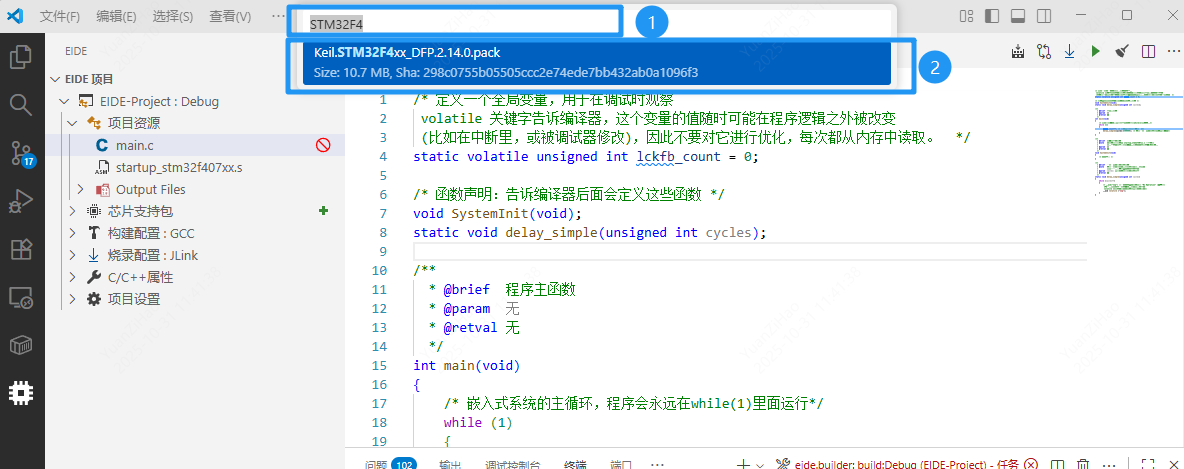The image size is (1184, 469).
Task: Click the green plus beside 芯片支持包
Action: point(323,211)
